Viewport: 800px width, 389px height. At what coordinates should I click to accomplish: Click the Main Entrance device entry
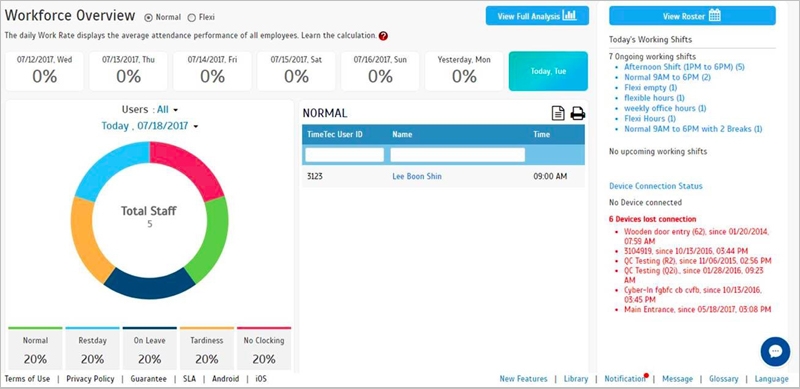(x=697, y=309)
